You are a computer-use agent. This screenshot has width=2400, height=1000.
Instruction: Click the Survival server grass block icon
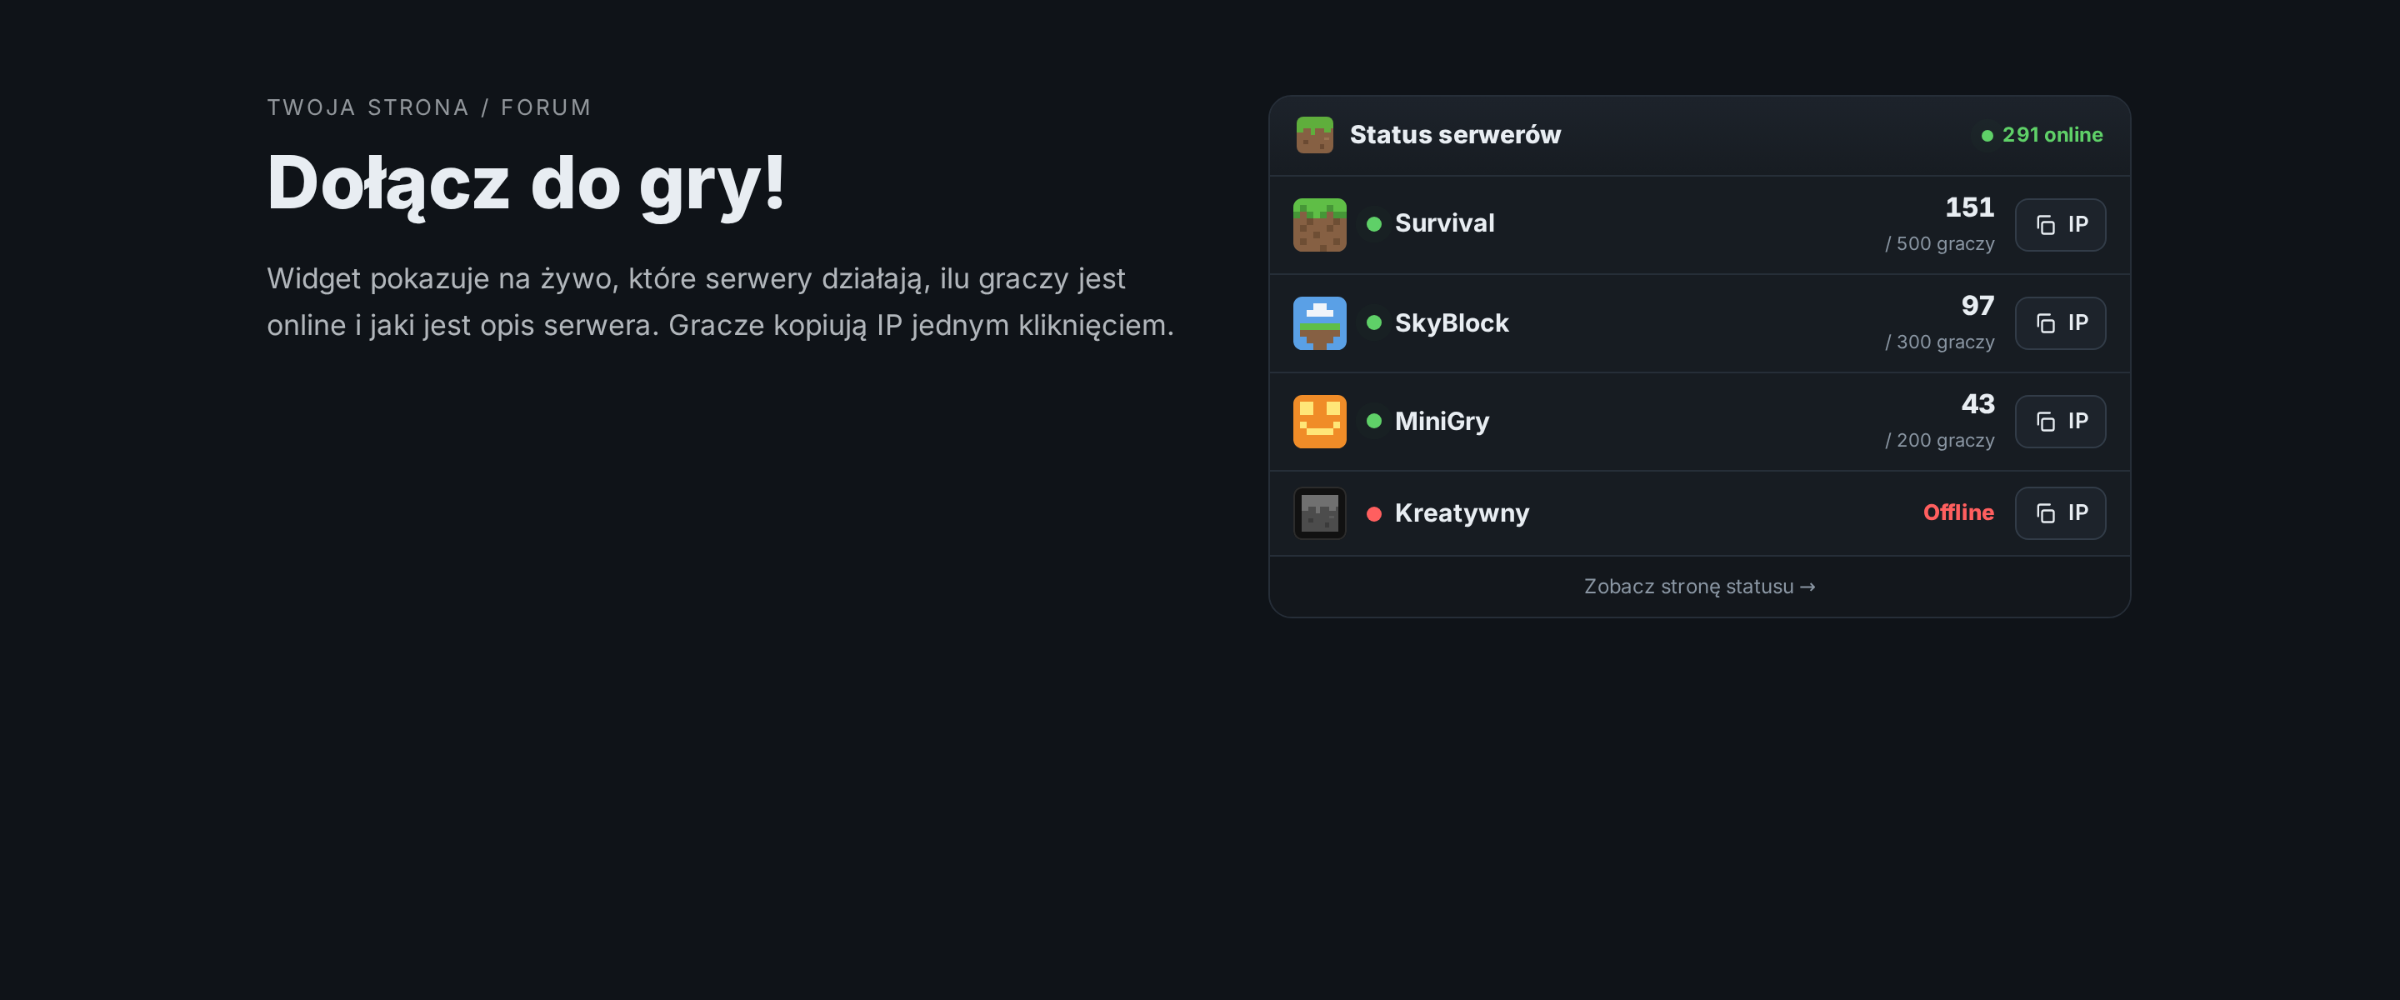(x=1319, y=225)
